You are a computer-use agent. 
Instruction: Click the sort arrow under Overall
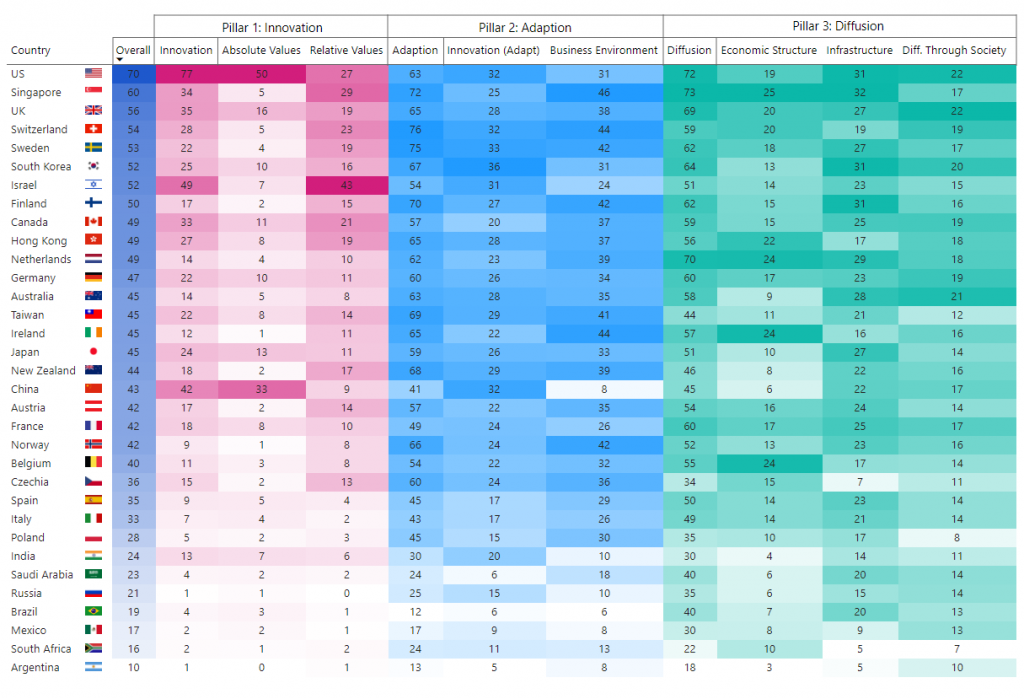(x=119, y=60)
